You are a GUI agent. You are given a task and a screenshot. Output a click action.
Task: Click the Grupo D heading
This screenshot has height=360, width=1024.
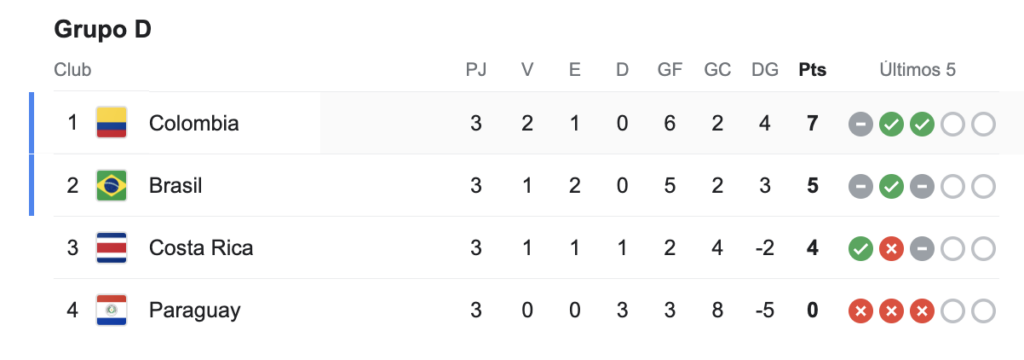(103, 29)
